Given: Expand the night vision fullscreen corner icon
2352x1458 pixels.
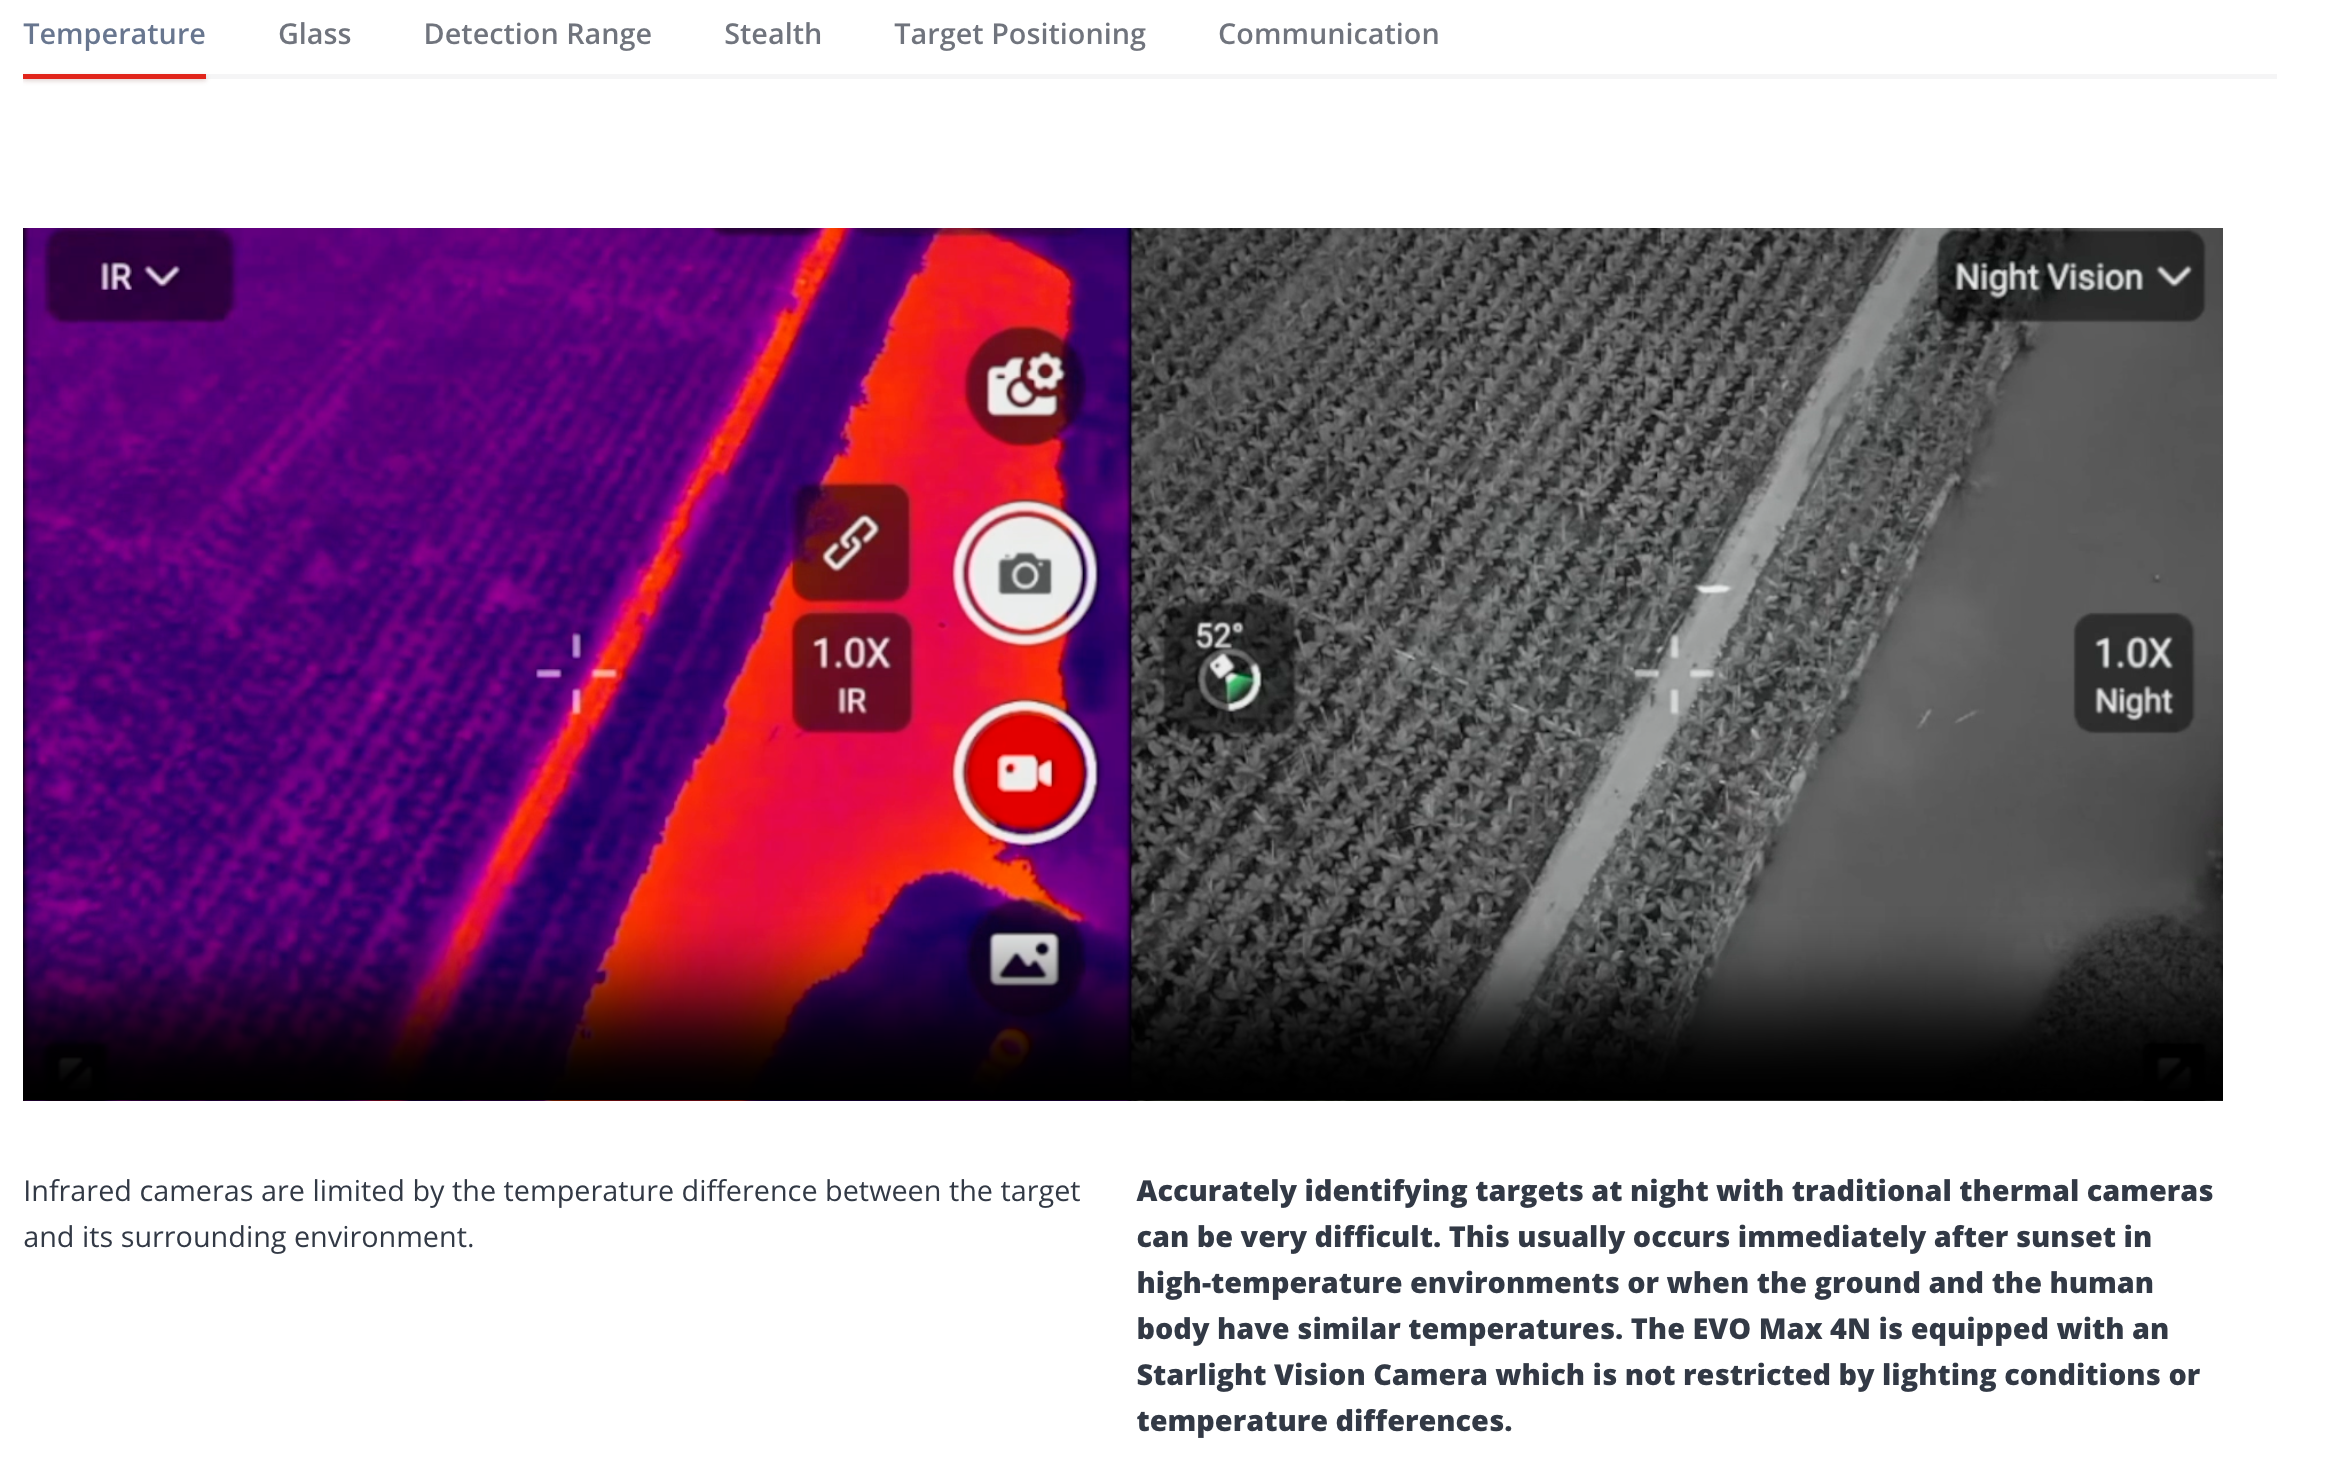Looking at the screenshot, I should pos(2173,1069).
